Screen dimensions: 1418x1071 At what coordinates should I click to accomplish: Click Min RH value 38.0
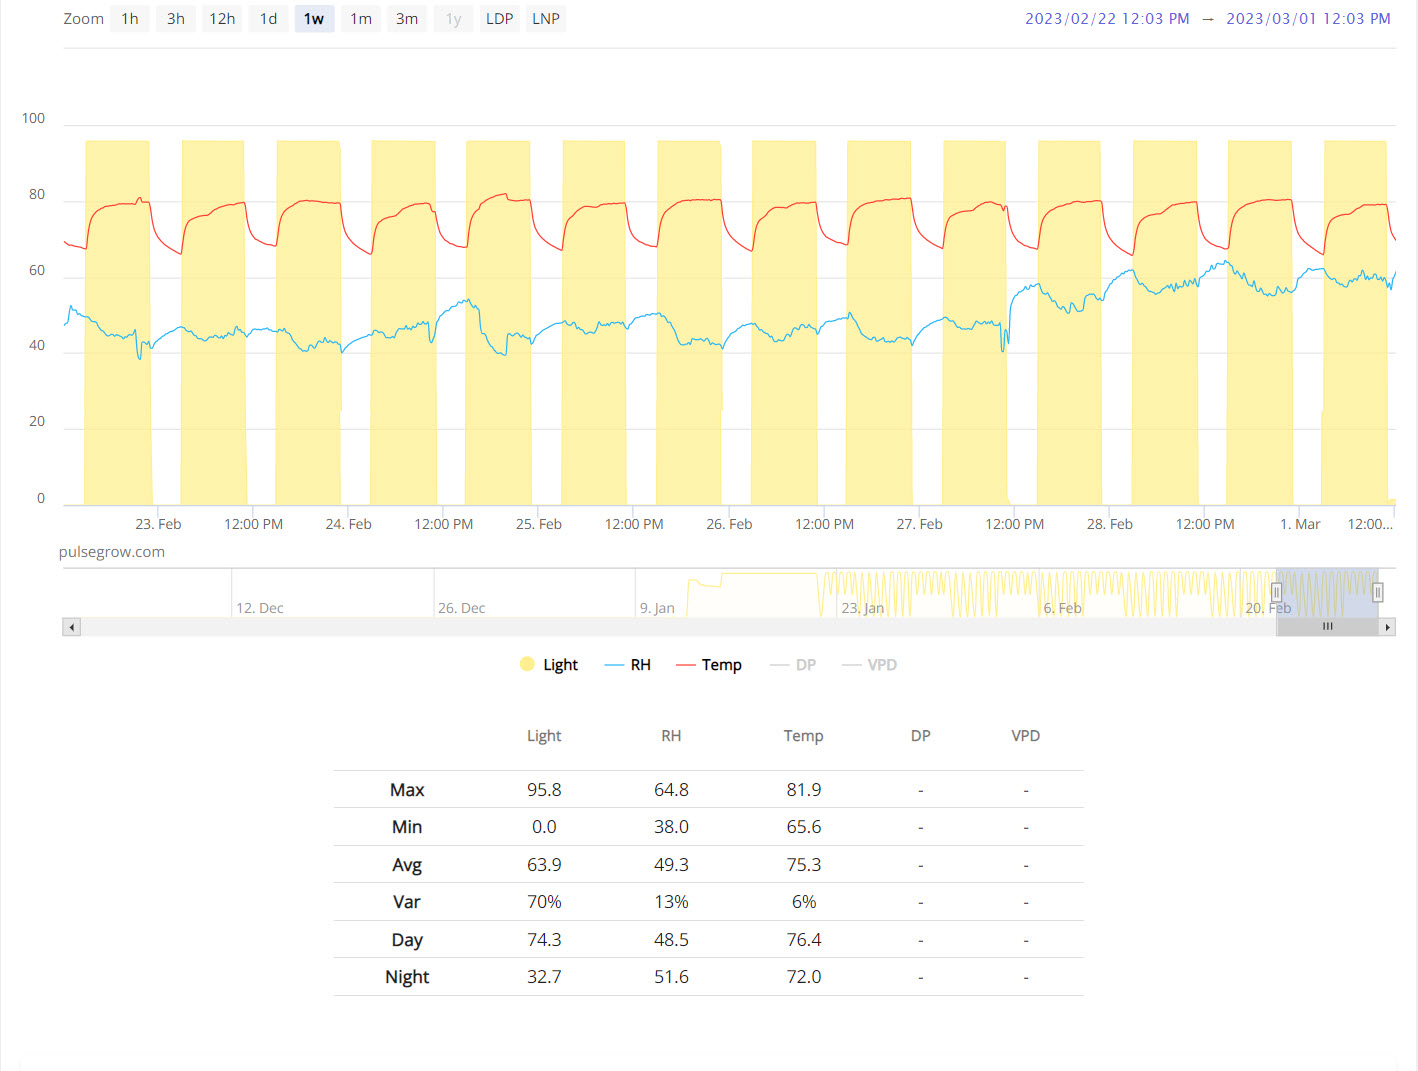671,827
